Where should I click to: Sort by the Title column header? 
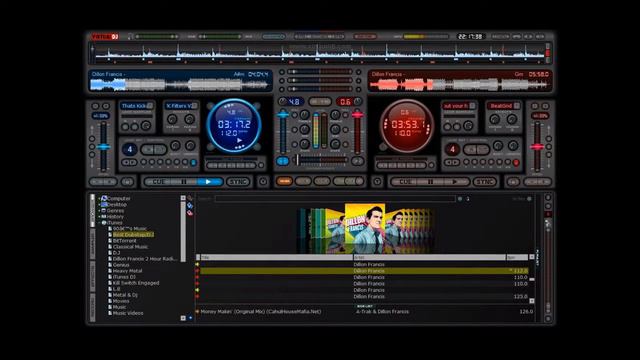(276, 258)
